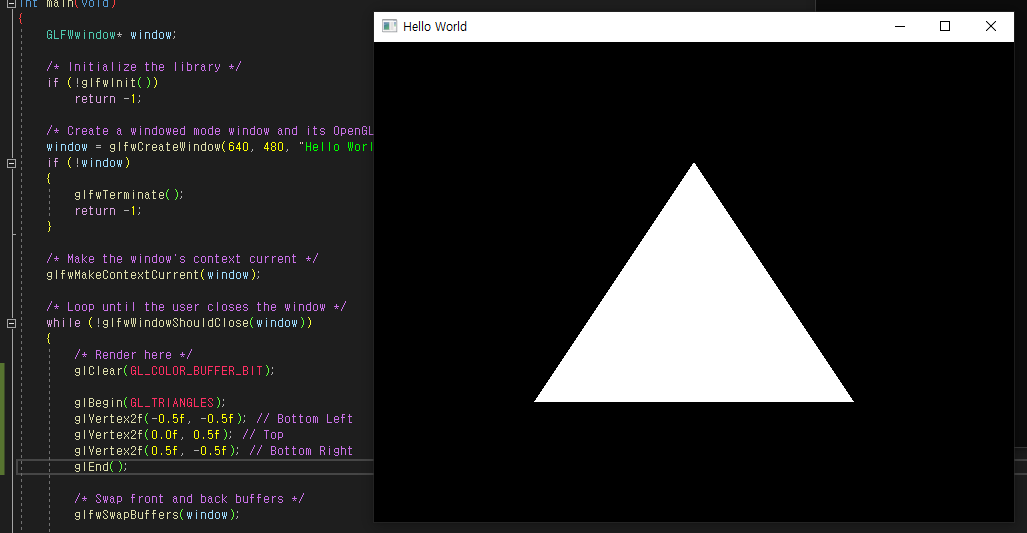This screenshot has height=533, width=1027.
Task: Click glfwMakeContextCurrent(window); line
Action: pos(153,275)
